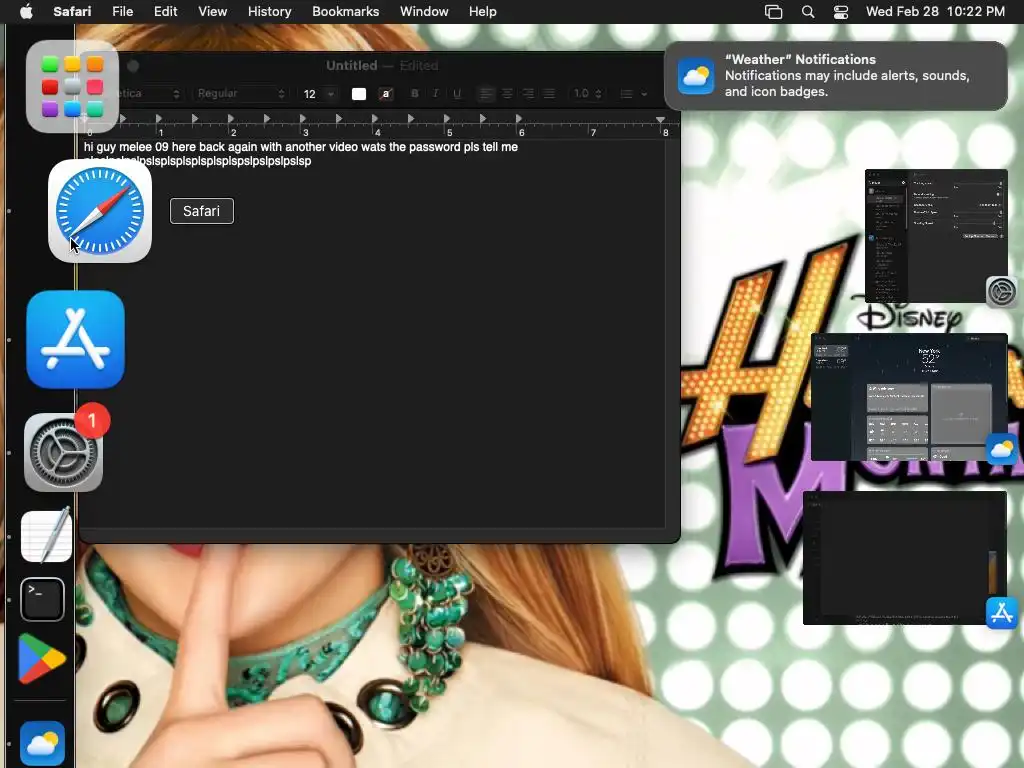Image resolution: width=1024 pixels, height=768 pixels.
Task: Click the date and time clock
Action: 935,12
